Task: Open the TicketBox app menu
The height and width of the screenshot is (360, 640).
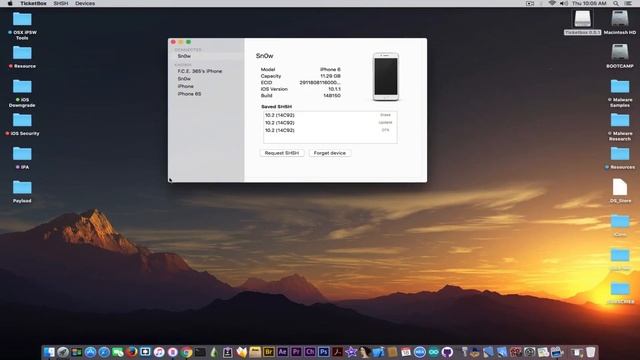Action: [x=33, y=3]
